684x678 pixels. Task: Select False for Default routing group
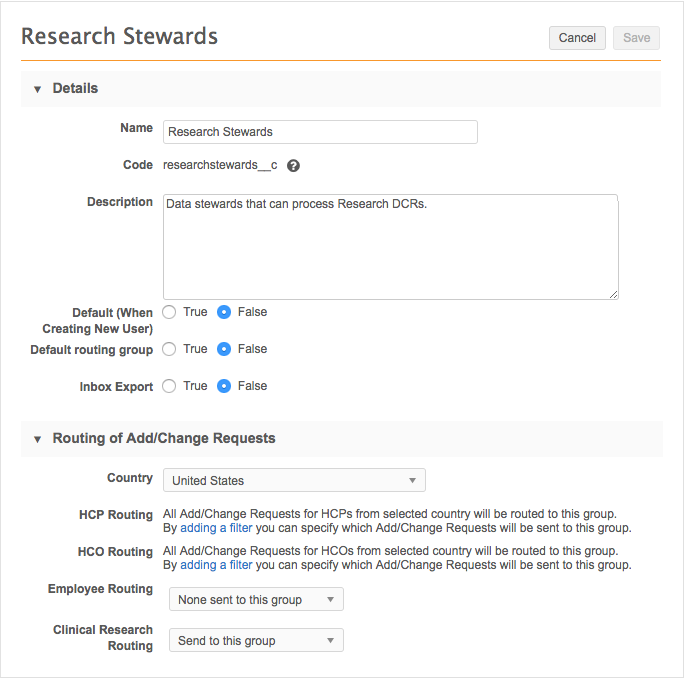tap(225, 349)
